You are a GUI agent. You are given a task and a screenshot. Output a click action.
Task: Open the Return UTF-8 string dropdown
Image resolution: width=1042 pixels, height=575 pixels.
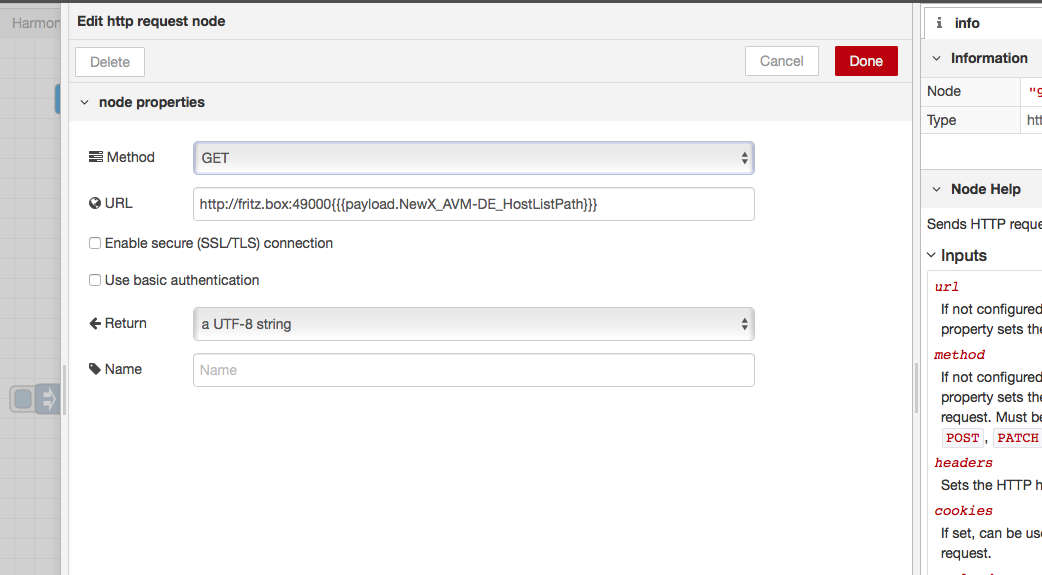474,324
